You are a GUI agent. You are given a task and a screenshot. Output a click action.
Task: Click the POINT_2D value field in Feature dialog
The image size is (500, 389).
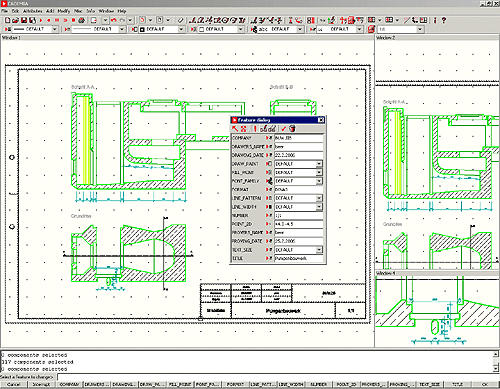pos(299,224)
